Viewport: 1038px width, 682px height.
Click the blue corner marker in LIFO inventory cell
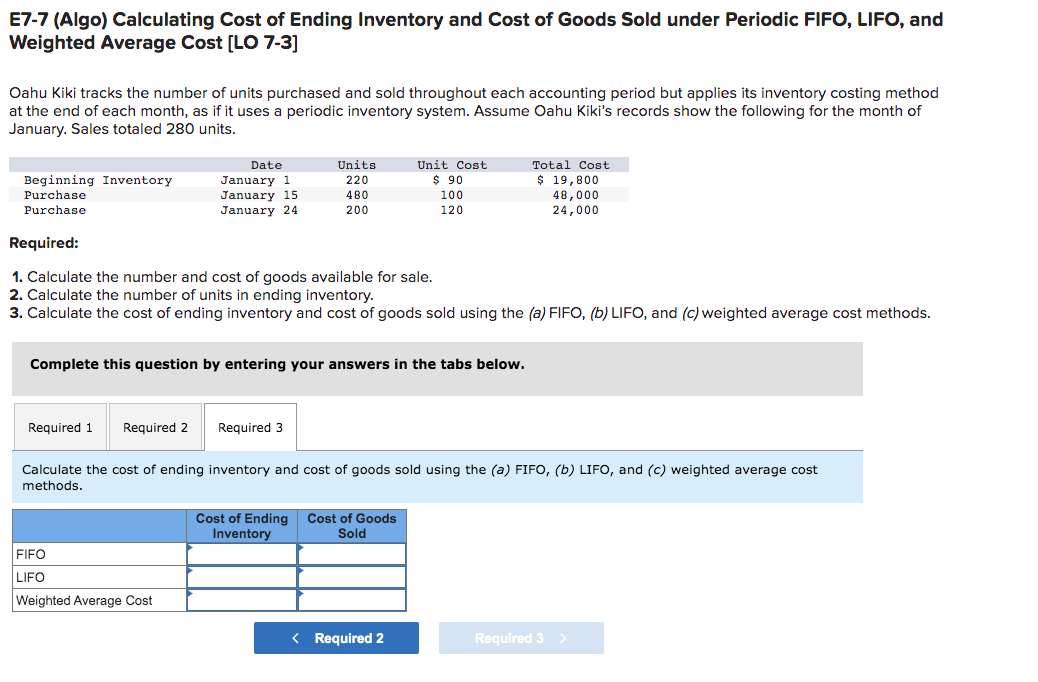(189, 569)
